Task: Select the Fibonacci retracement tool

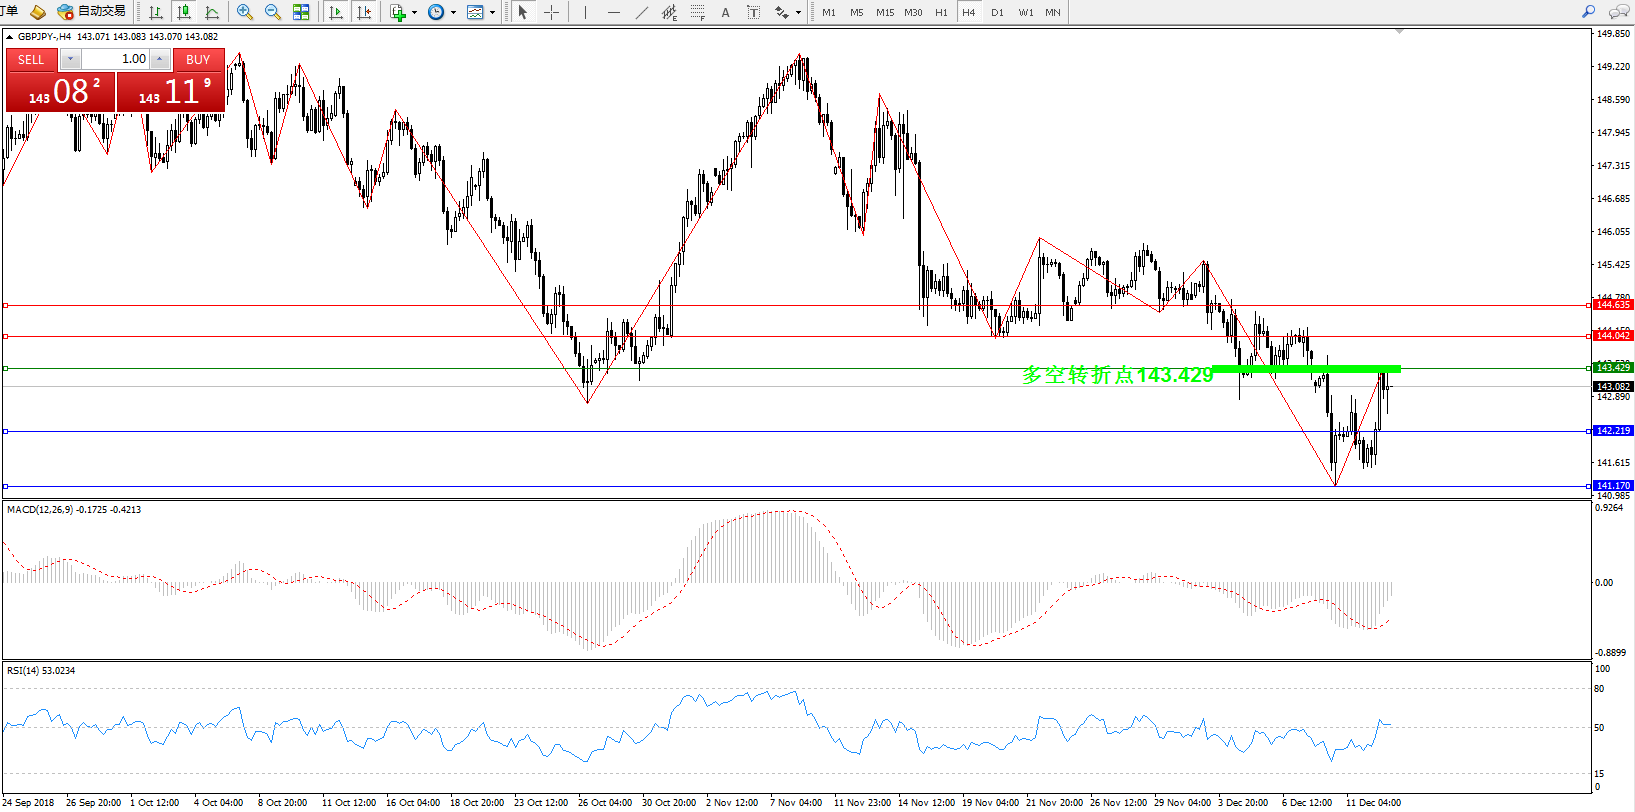Action: 697,12
